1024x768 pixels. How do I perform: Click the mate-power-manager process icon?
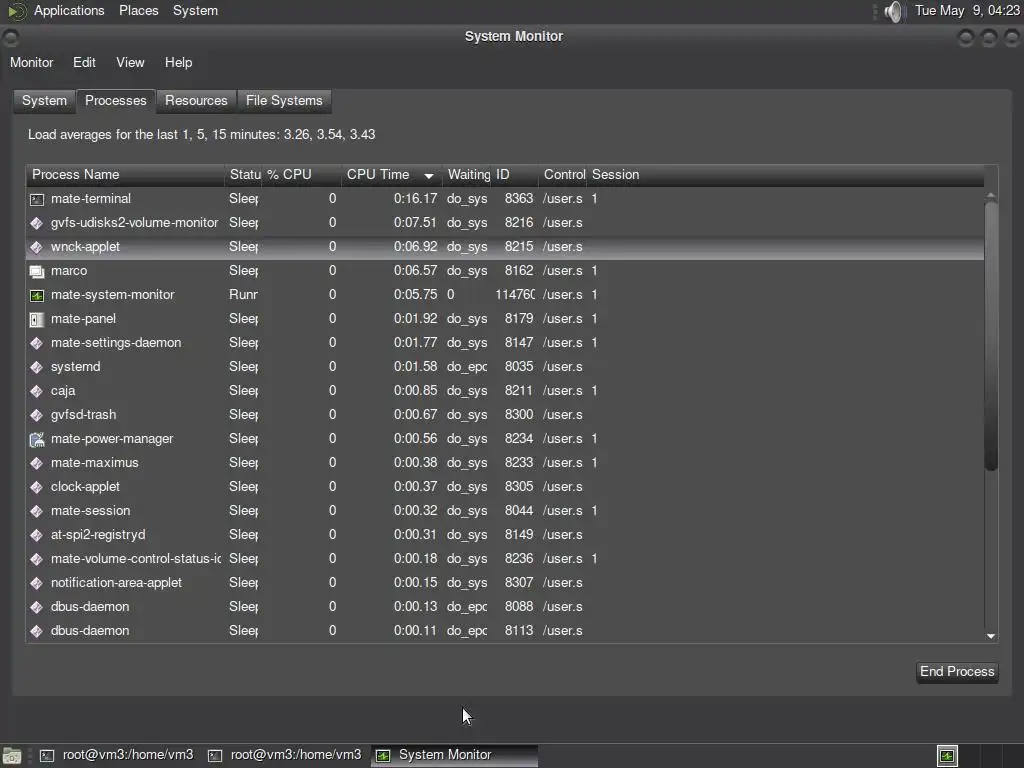pos(37,440)
